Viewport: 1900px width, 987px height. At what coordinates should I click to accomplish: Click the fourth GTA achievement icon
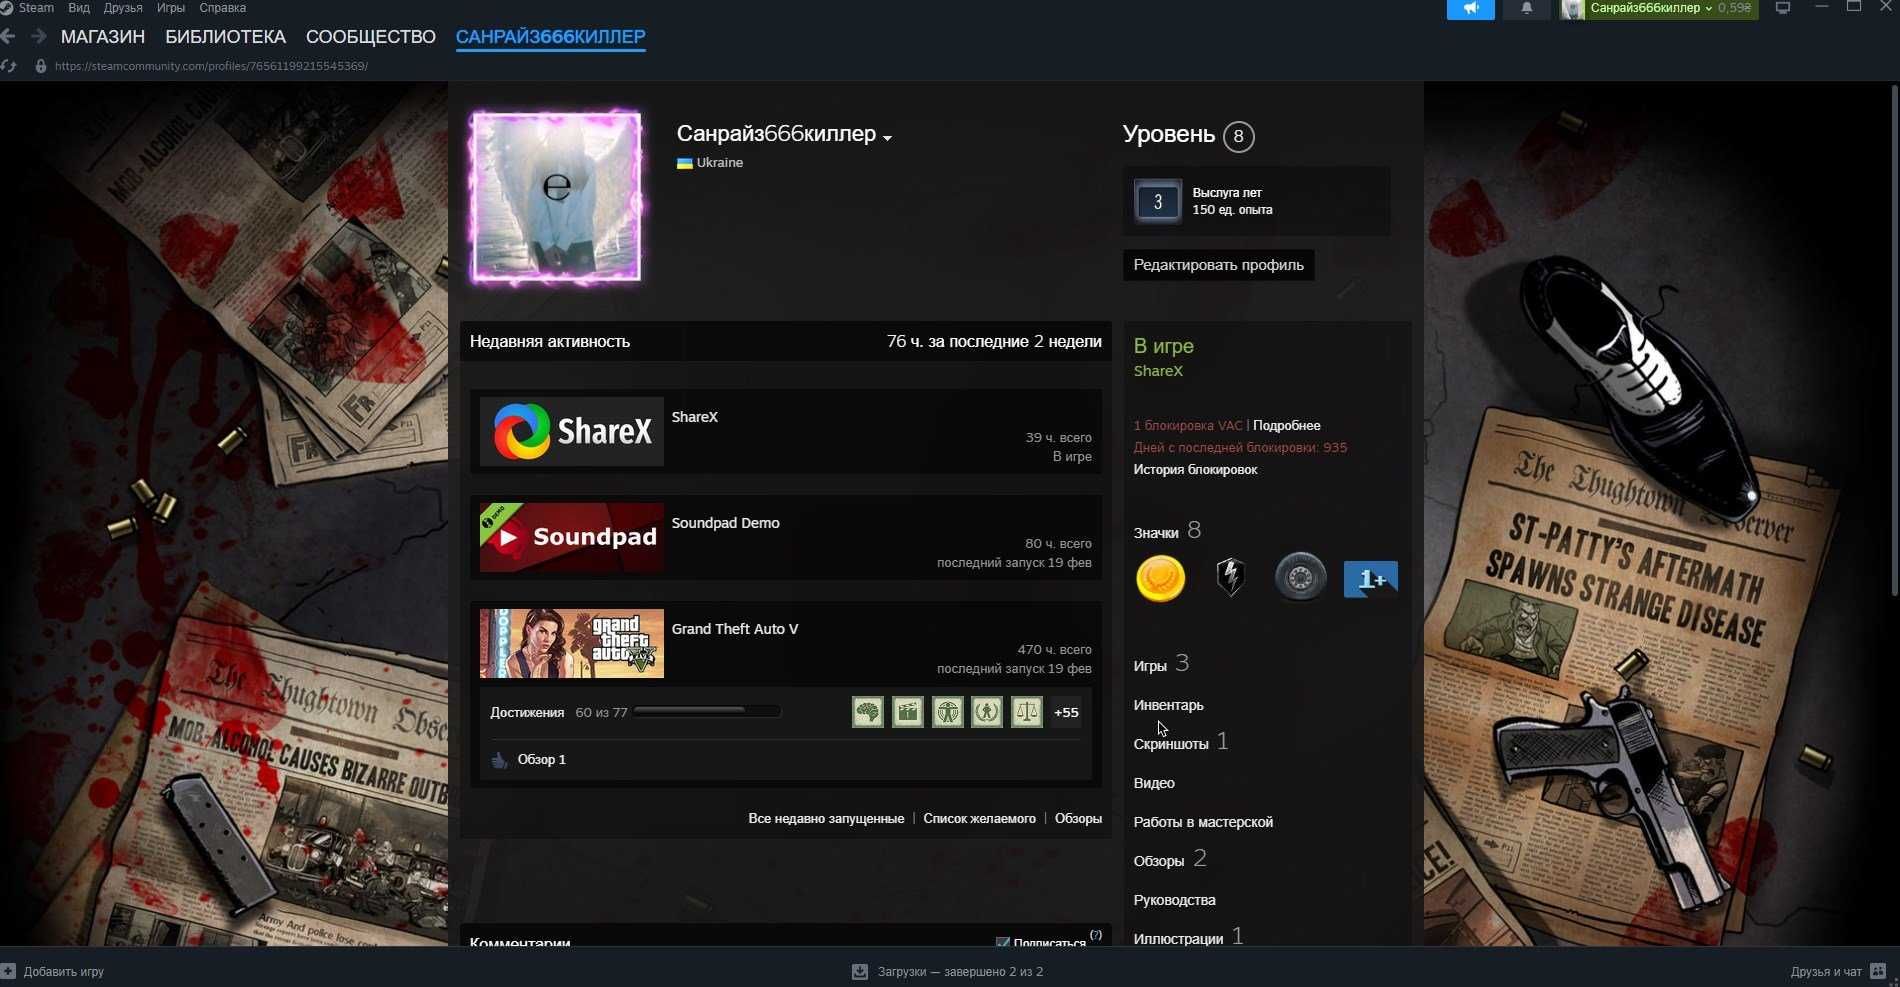pos(987,712)
